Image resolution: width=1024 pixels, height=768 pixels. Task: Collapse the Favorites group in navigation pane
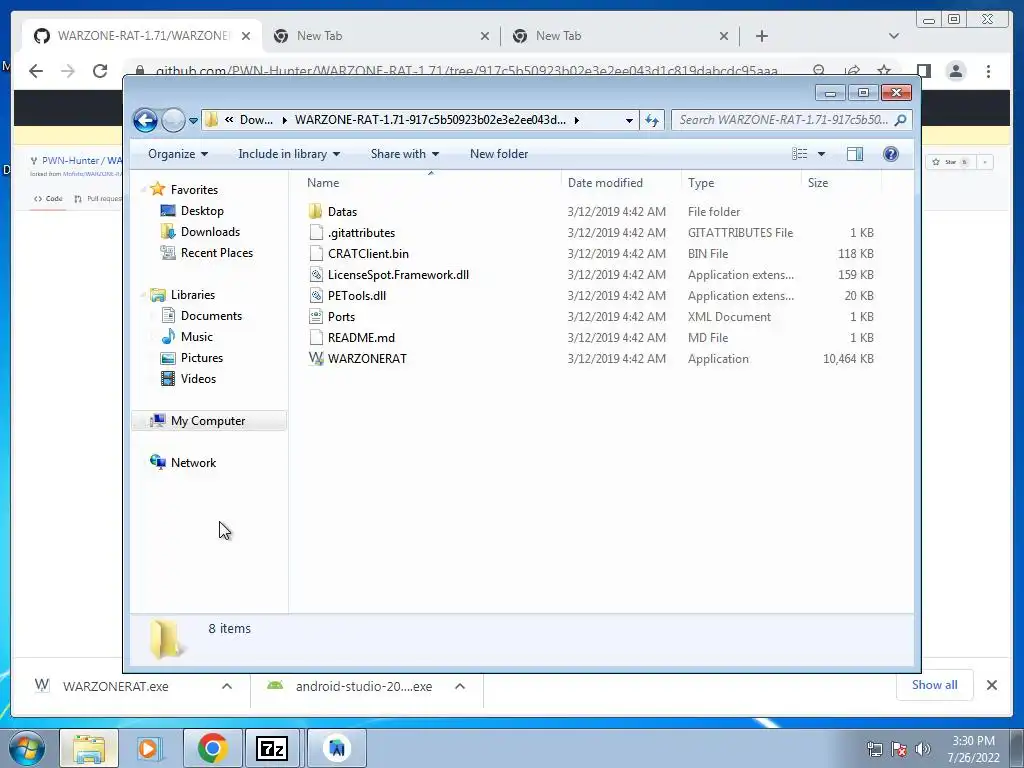coord(143,190)
